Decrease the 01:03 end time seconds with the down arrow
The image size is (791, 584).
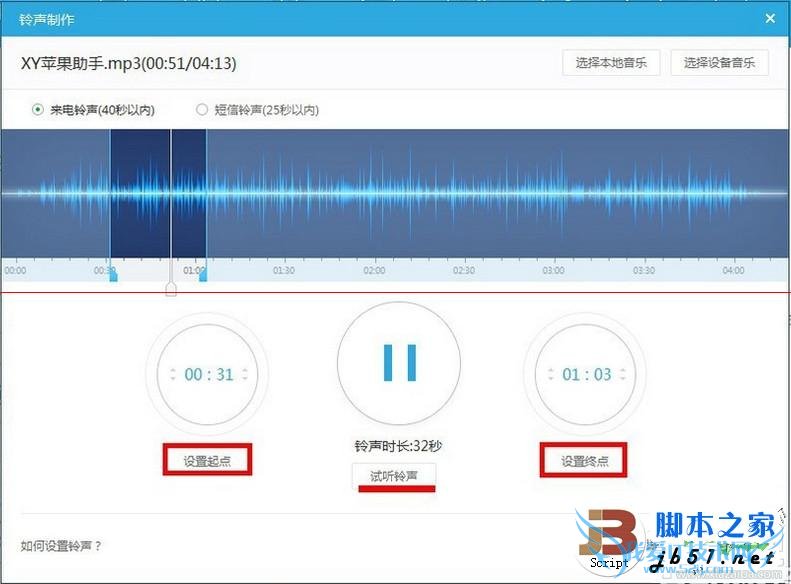pyautogui.click(x=623, y=378)
